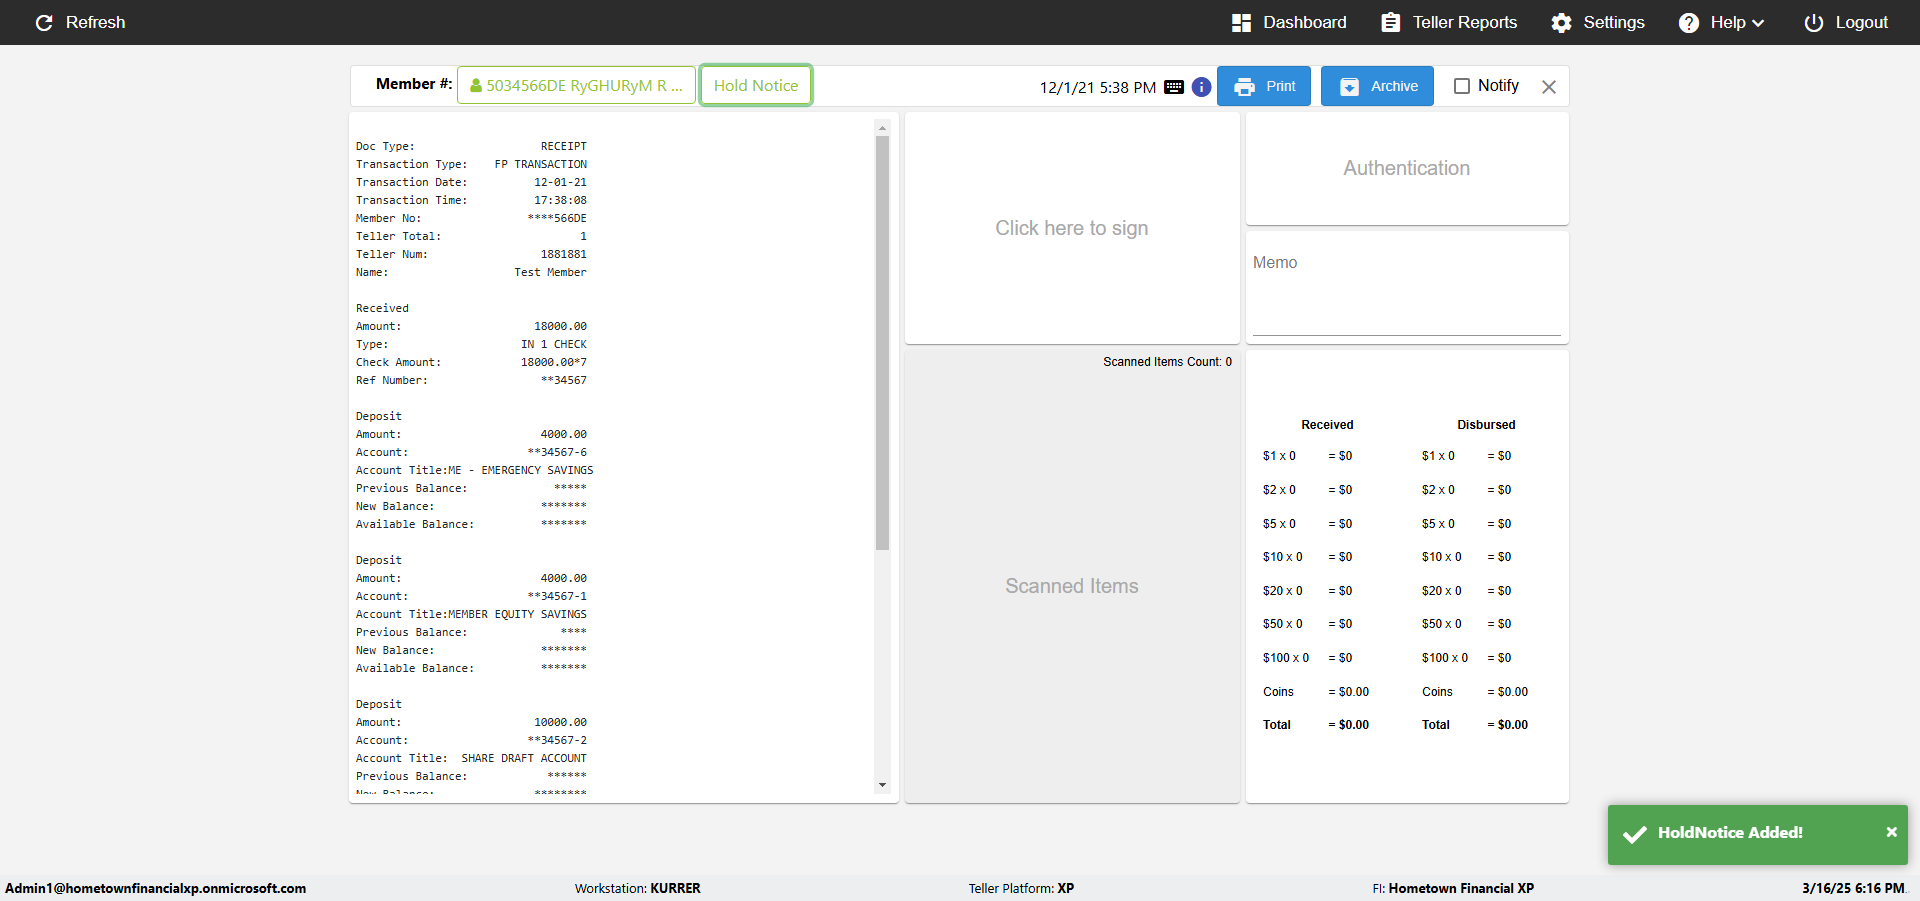Click the green member person icon
The width and height of the screenshot is (1920, 901).
[x=476, y=86]
